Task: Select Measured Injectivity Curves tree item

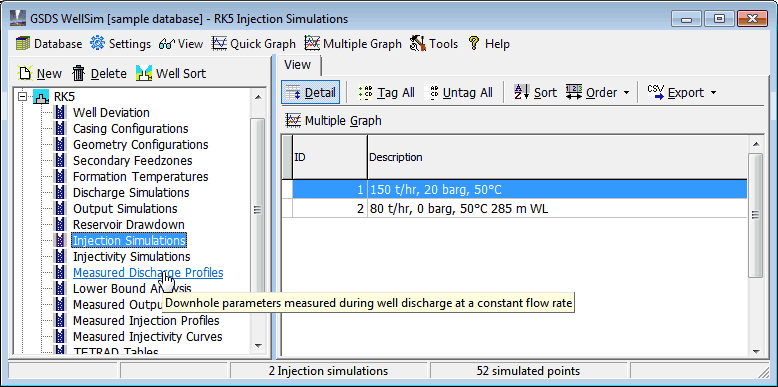Action: point(147,336)
